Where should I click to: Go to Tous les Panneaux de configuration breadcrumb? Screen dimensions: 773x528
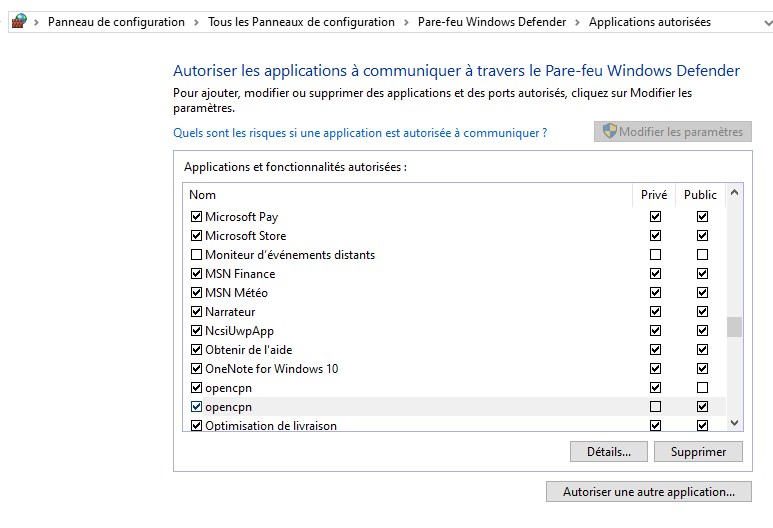(301, 22)
